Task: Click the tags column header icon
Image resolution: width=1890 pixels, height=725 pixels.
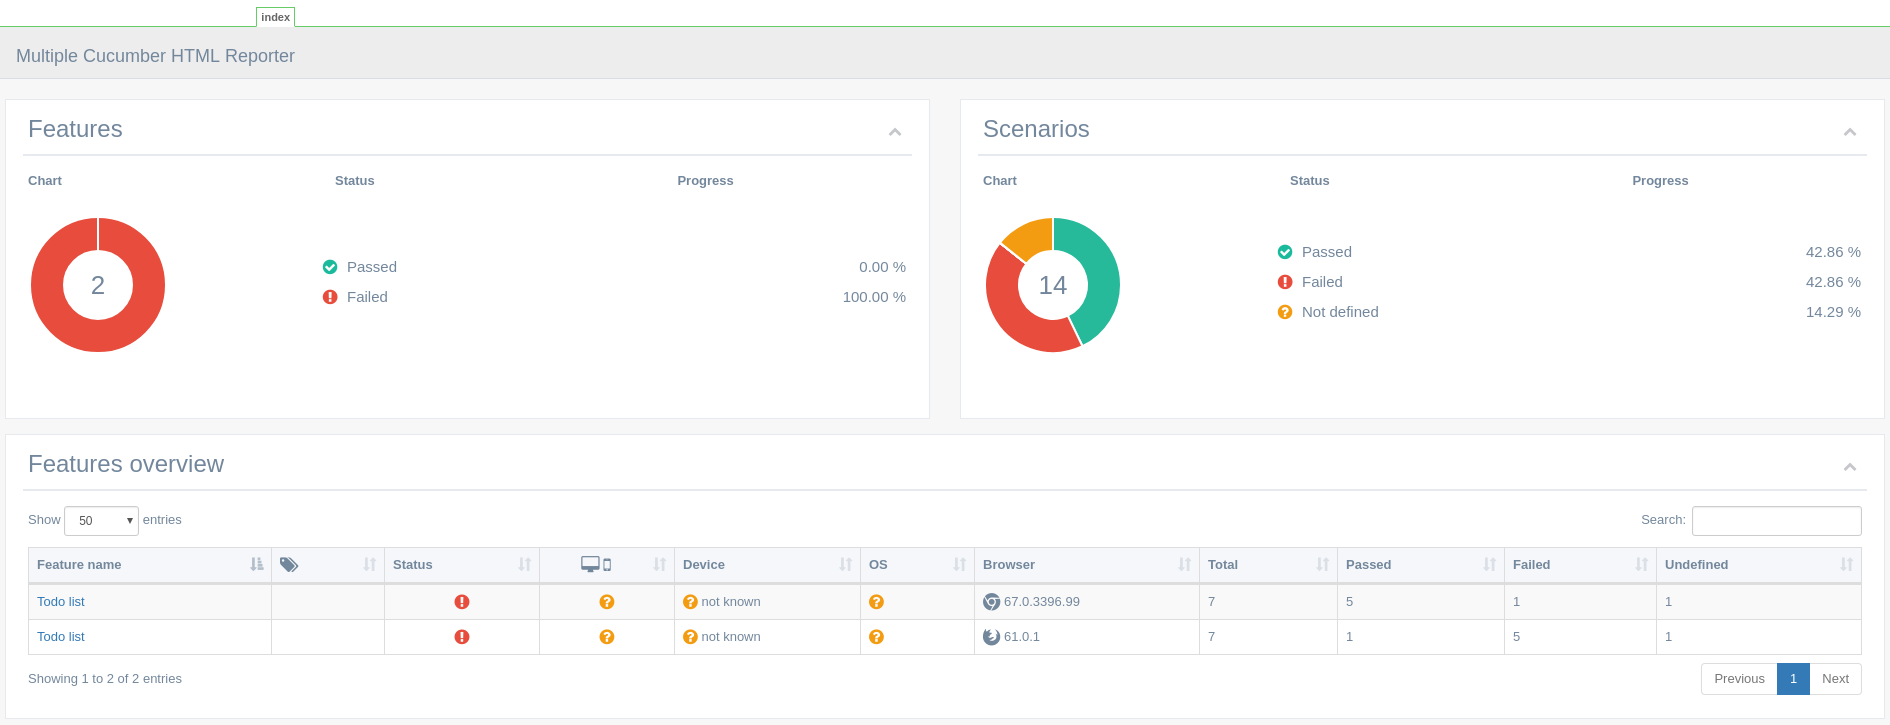Action: click(x=289, y=565)
